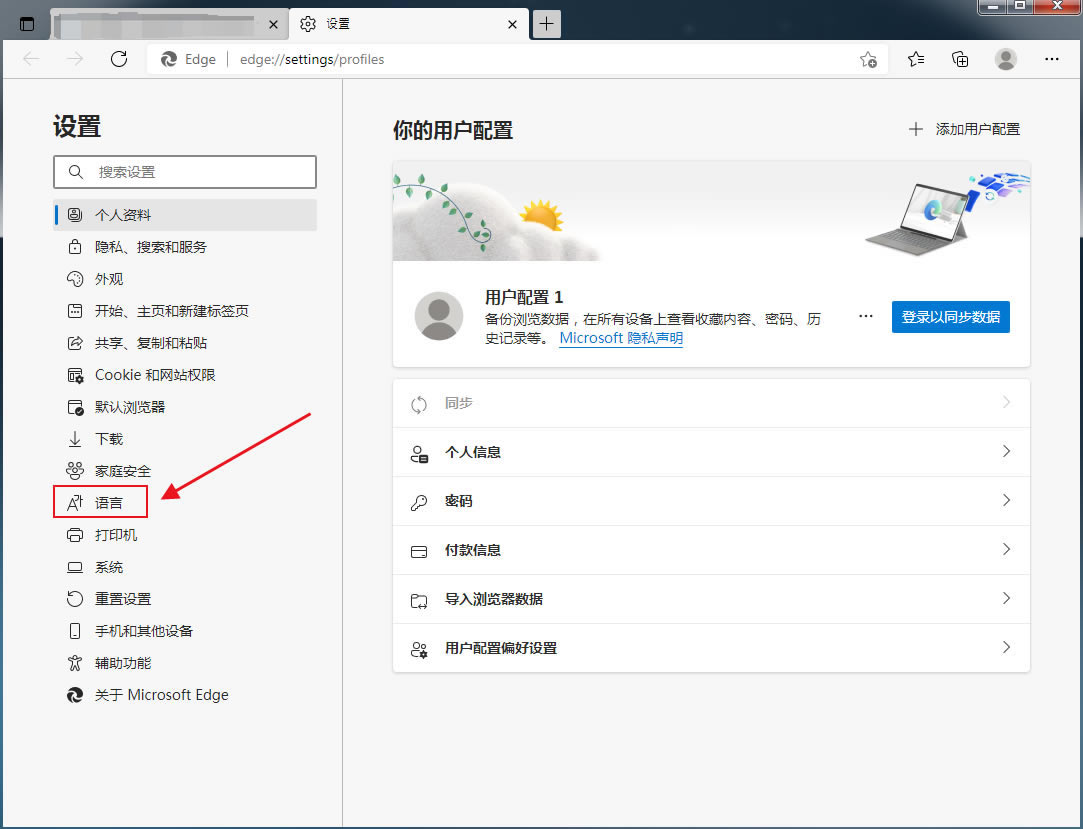1083x829 pixels.
Task: Add current page to favorites via address bar star
Action: click(869, 59)
